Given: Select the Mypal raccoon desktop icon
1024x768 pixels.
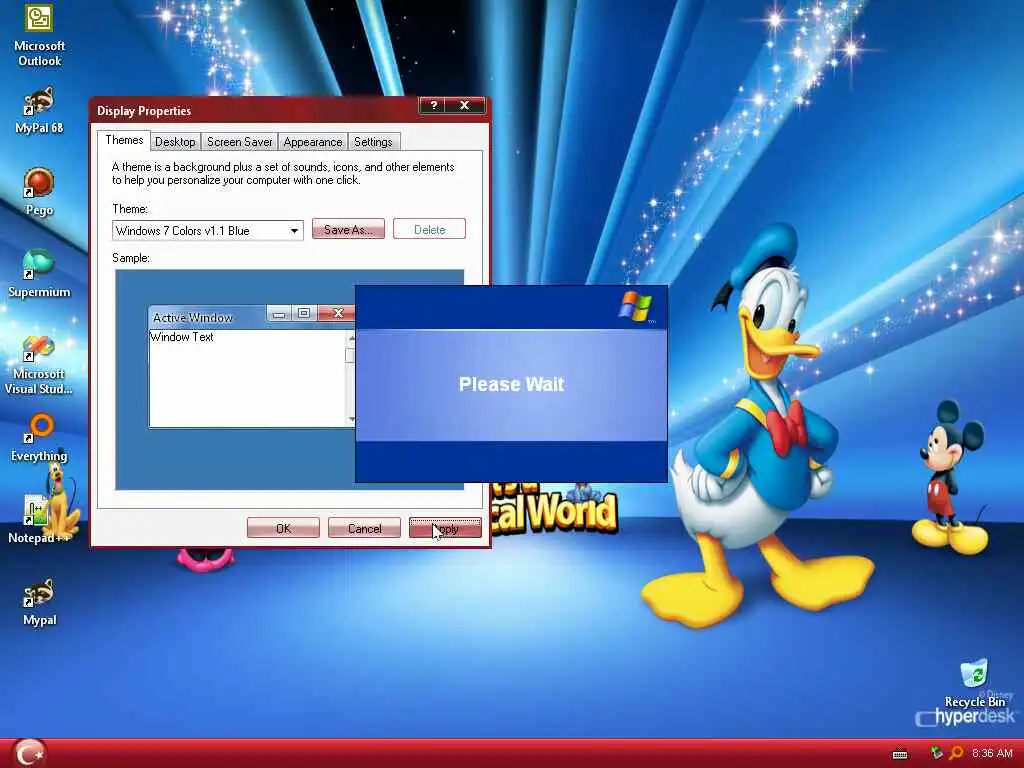Looking at the screenshot, I should pos(39,601).
